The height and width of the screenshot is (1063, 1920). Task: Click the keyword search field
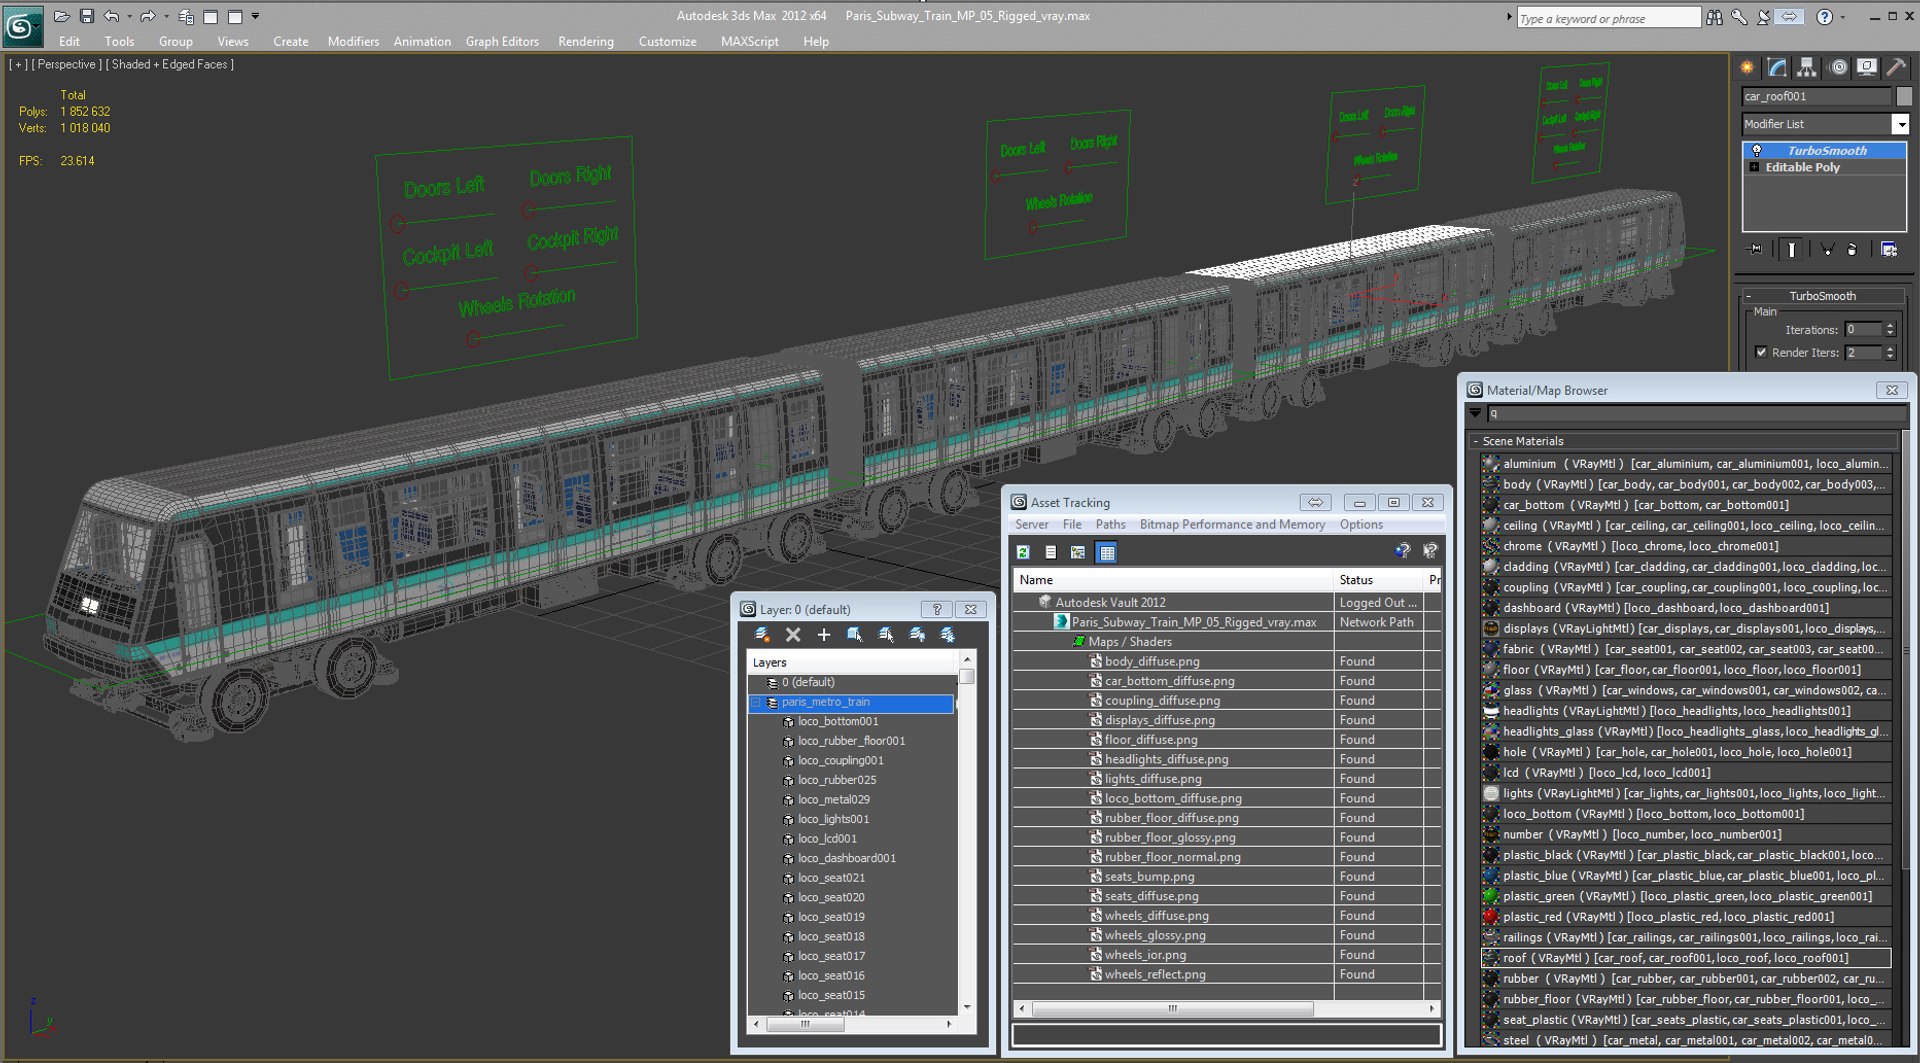pos(1607,18)
